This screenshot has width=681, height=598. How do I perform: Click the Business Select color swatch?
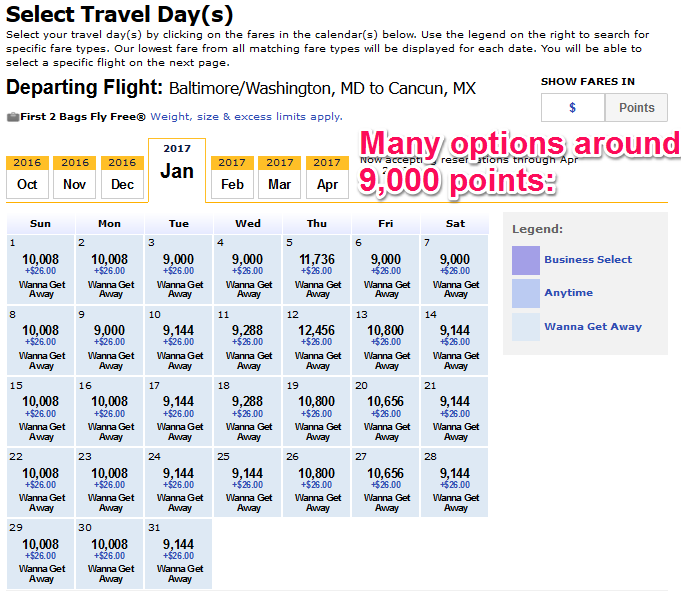(x=525, y=260)
